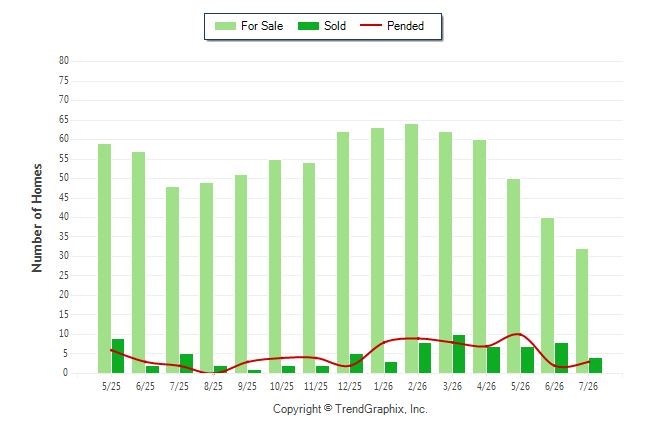Click the For Sale bar for 8/25
The height and width of the screenshot is (434, 646).
pyautogui.click(x=206, y=278)
